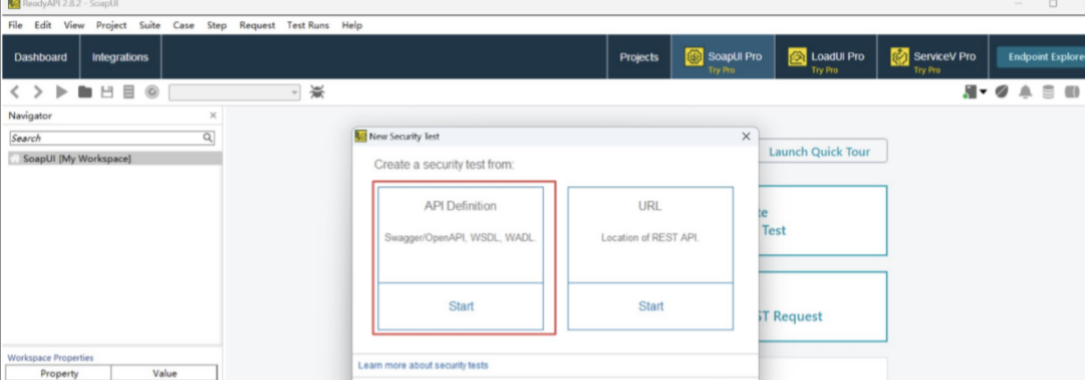Click the database cylinder icon
The image size is (1085, 380).
point(1048,92)
